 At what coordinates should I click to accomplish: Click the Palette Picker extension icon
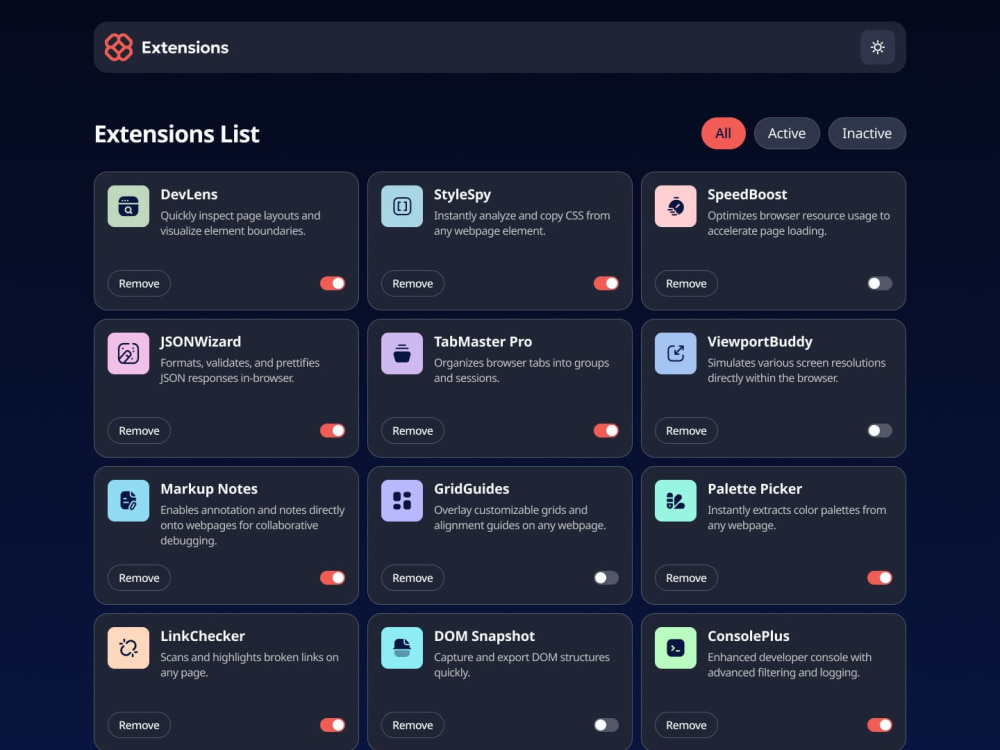675,501
